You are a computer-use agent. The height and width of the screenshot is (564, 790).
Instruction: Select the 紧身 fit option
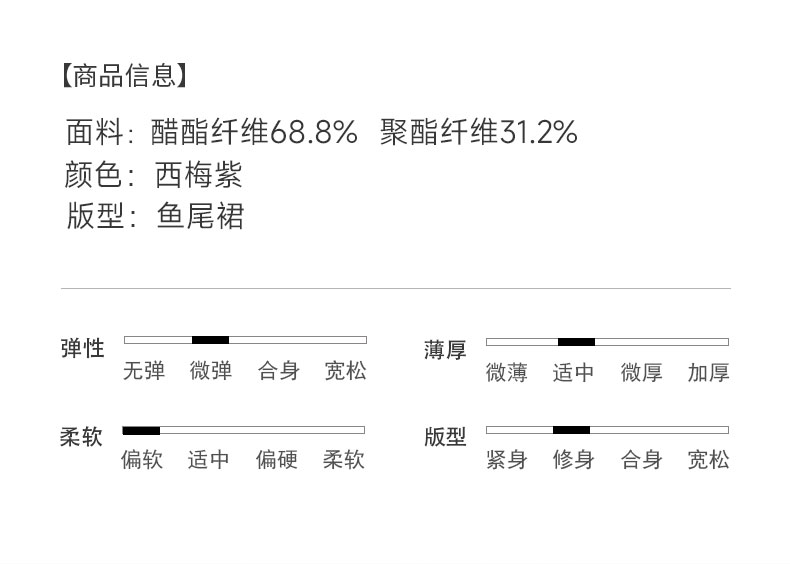point(506,460)
